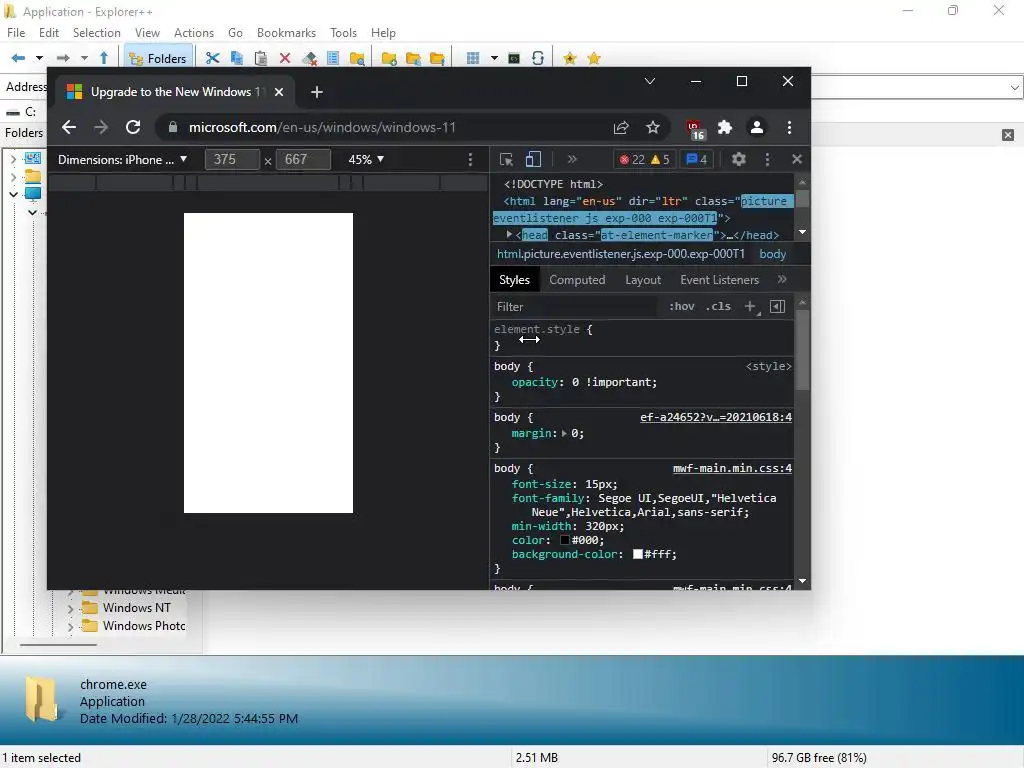The height and width of the screenshot is (768, 1024).
Task: Click the Chrome profile avatar icon
Action: (x=757, y=127)
